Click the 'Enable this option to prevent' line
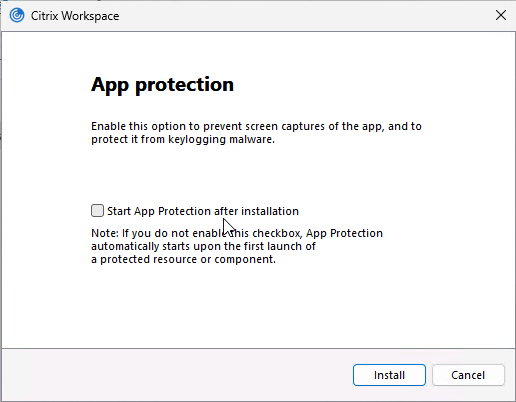Viewport: 516px width, 402px height. (x=256, y=126)
